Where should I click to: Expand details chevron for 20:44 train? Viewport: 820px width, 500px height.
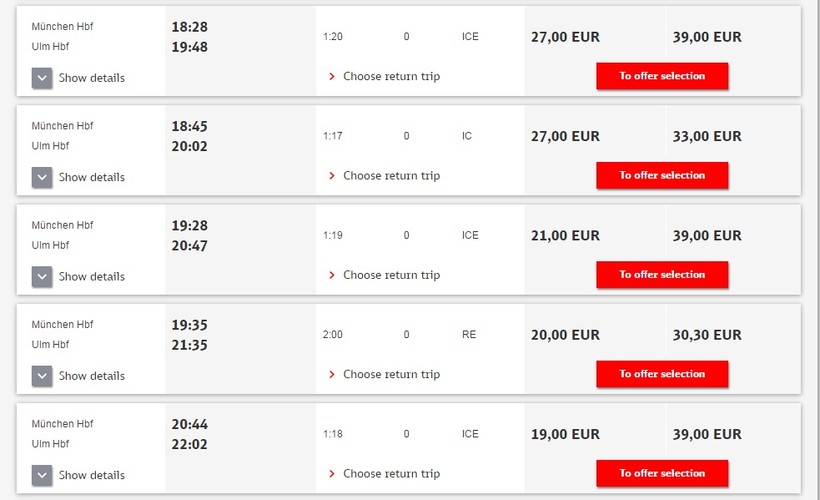42,475
